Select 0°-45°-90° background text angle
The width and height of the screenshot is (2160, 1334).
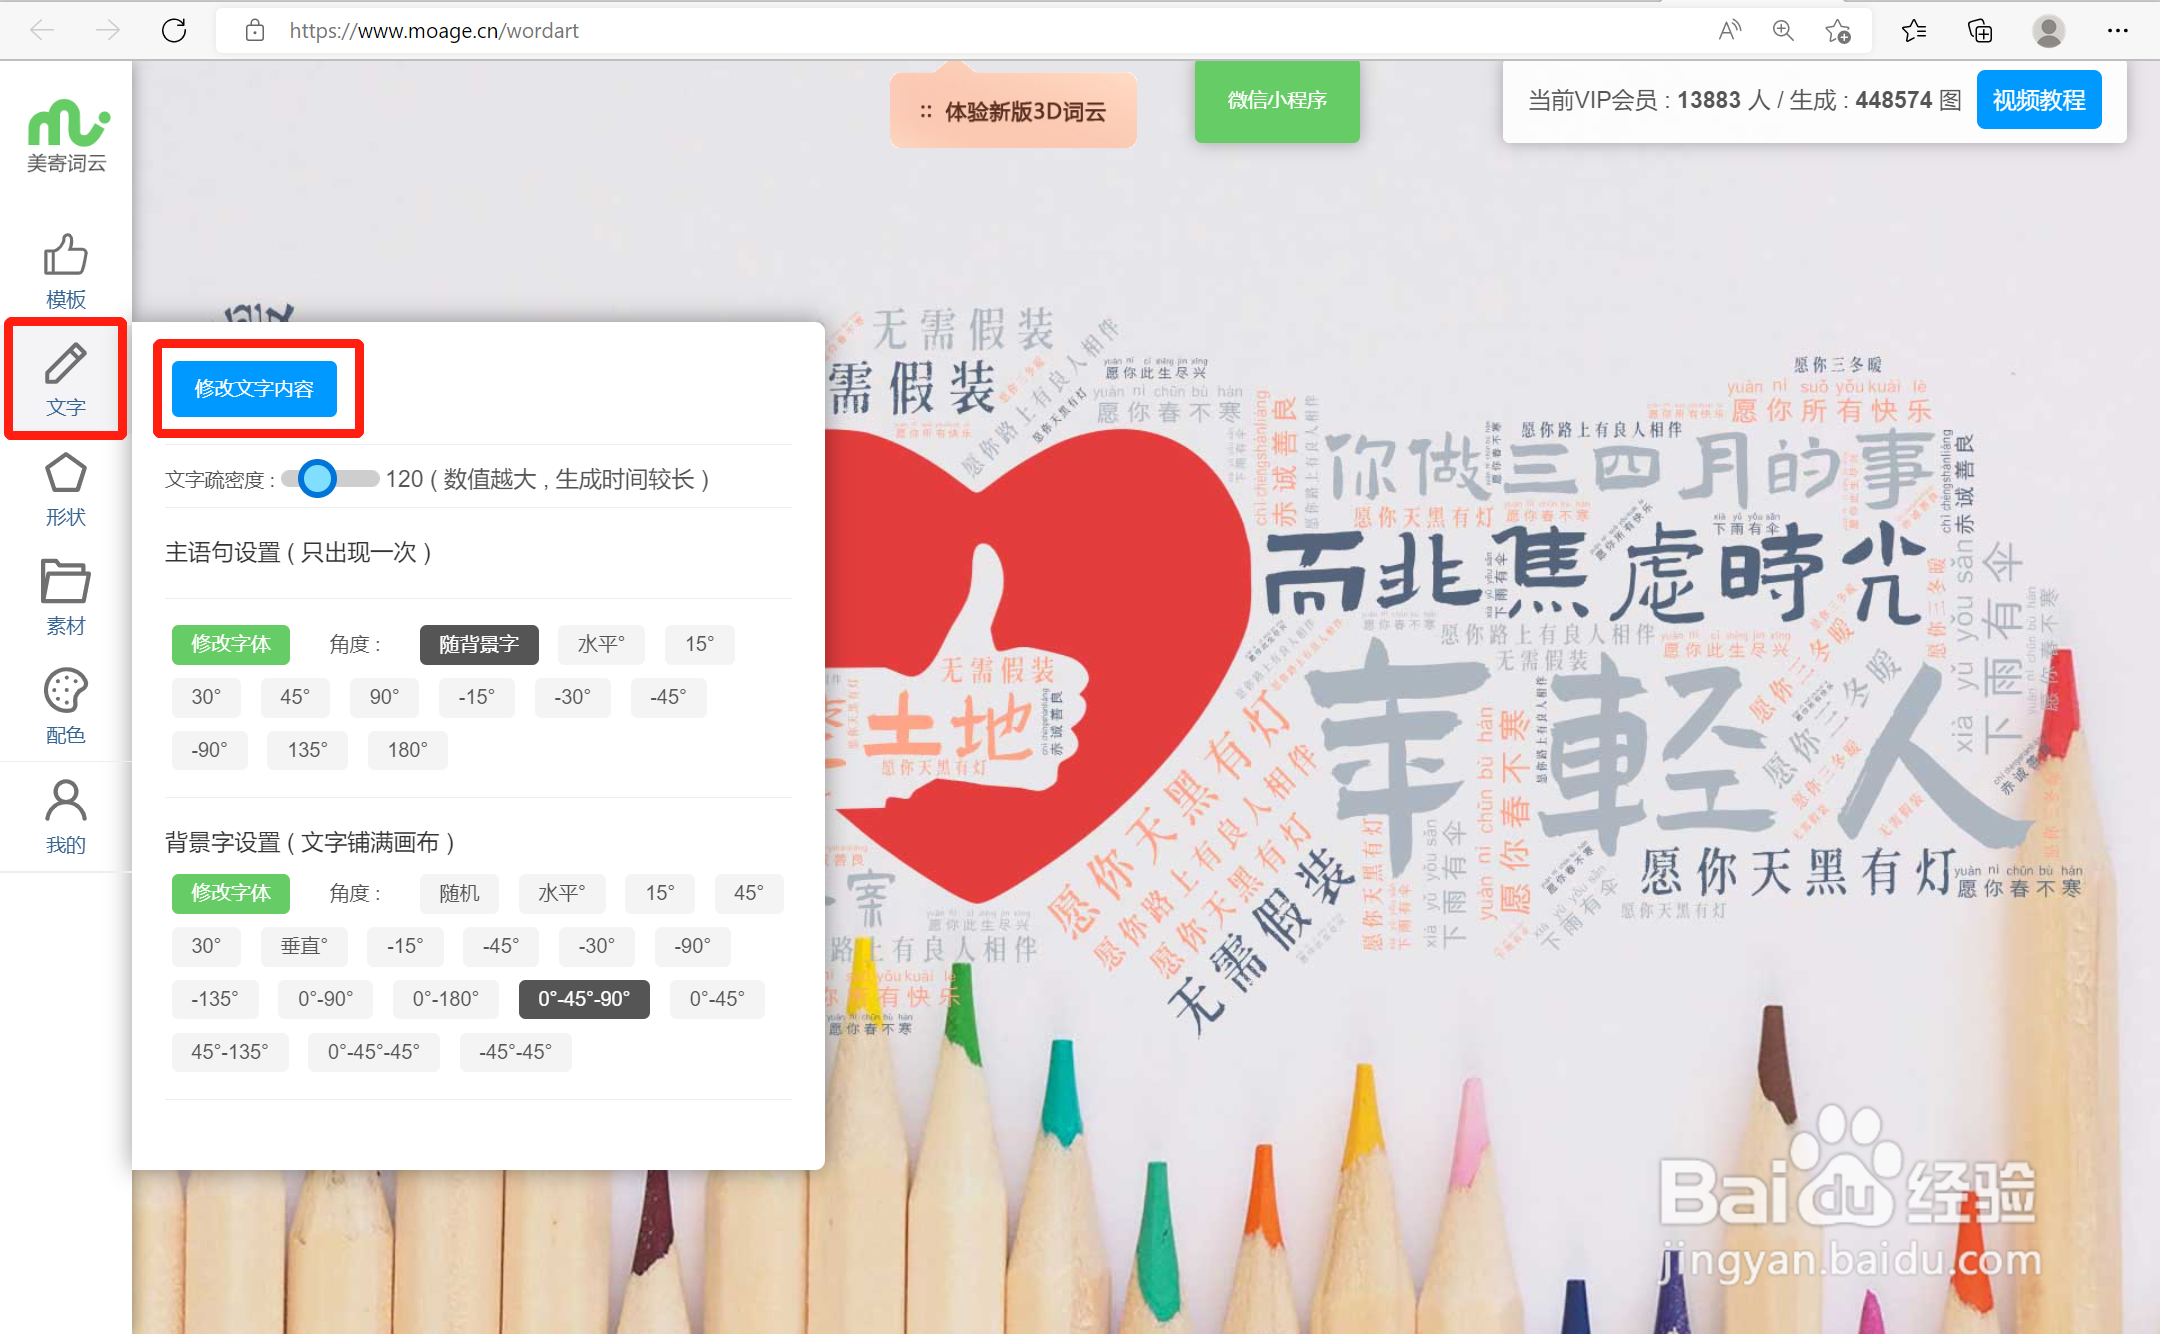pyautogui.click(x=584, y=999)
